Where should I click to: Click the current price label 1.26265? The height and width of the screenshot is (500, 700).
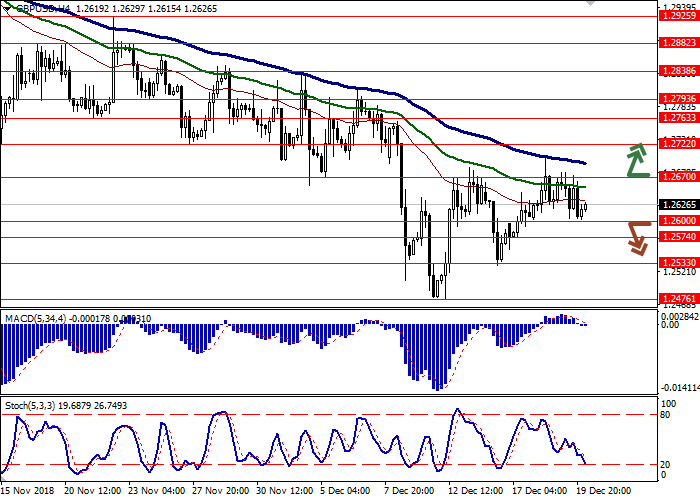[676, 205]
